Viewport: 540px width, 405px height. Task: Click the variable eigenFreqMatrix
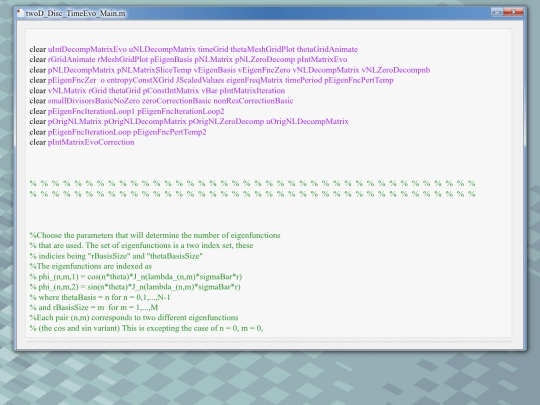255,80
